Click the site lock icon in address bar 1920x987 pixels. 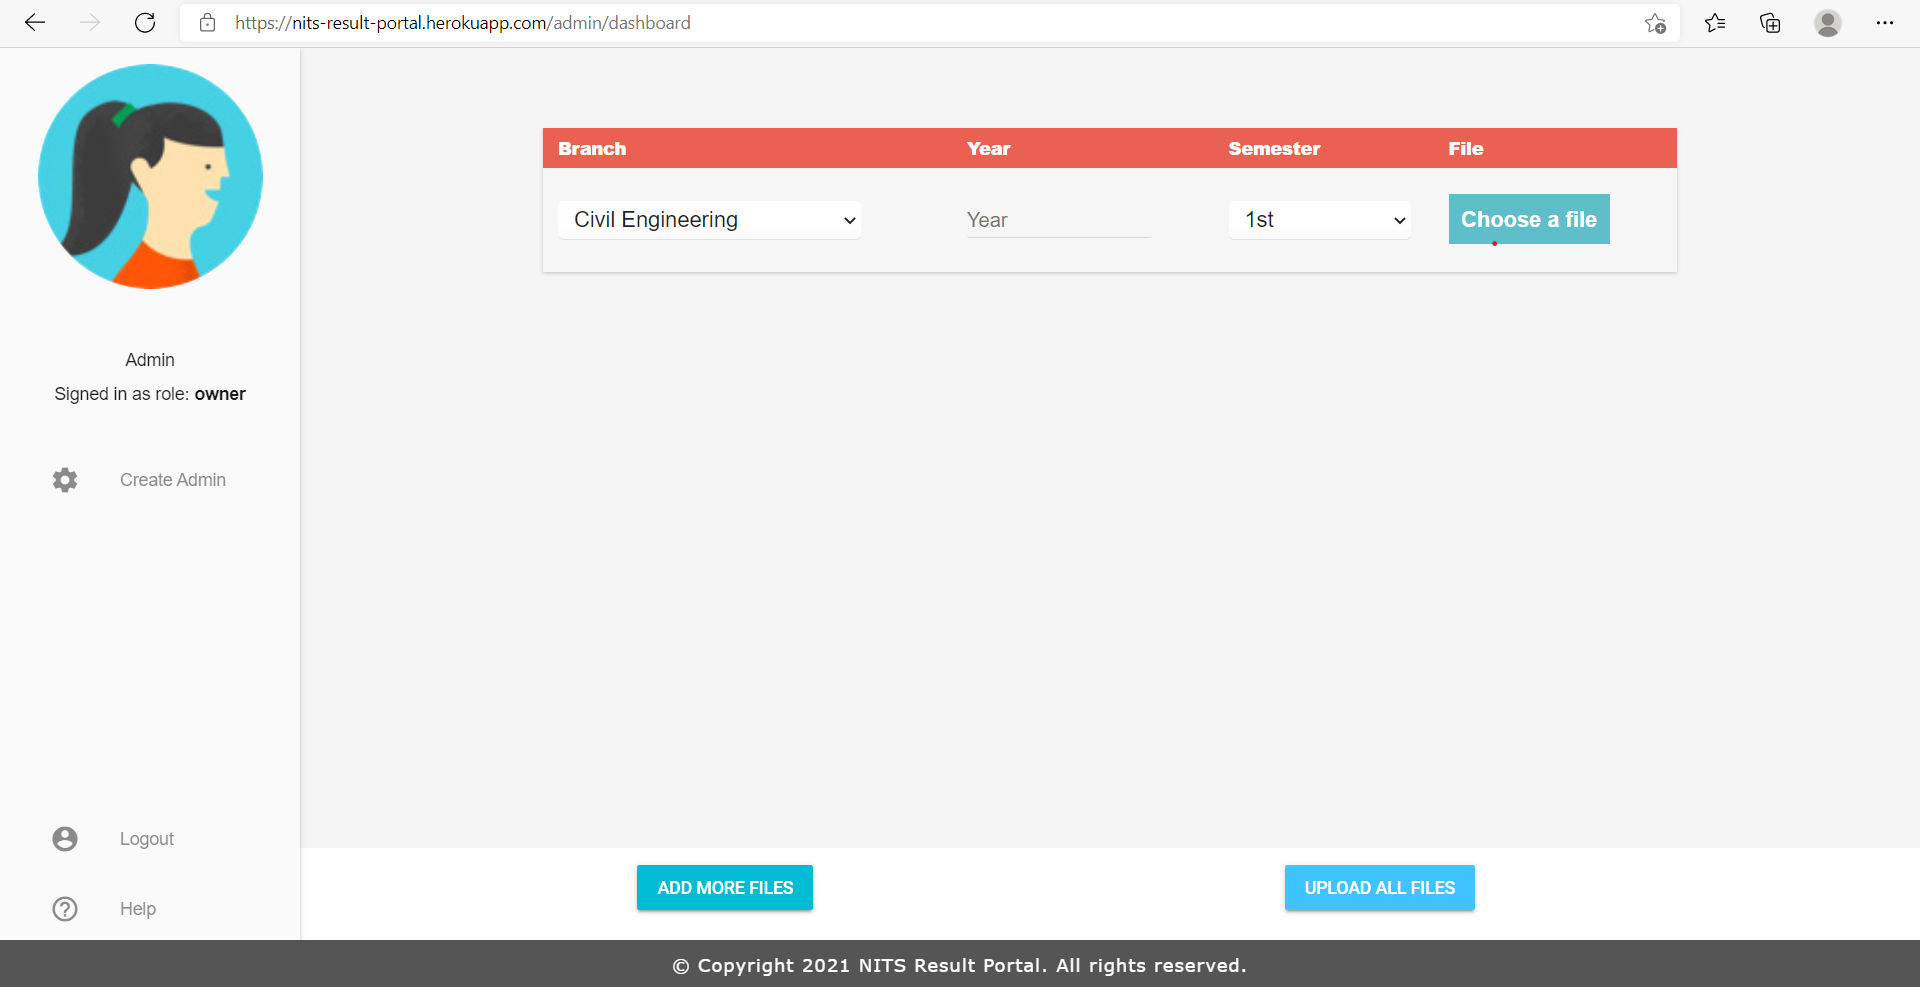[x=208, y=23]
